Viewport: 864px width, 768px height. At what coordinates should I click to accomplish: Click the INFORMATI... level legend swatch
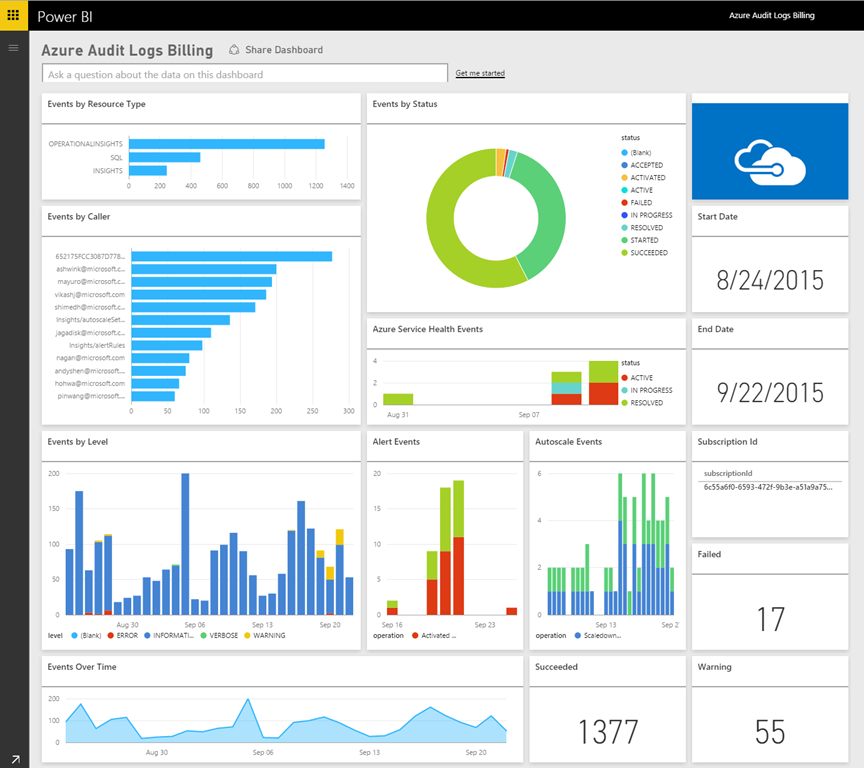pos(147,635)
